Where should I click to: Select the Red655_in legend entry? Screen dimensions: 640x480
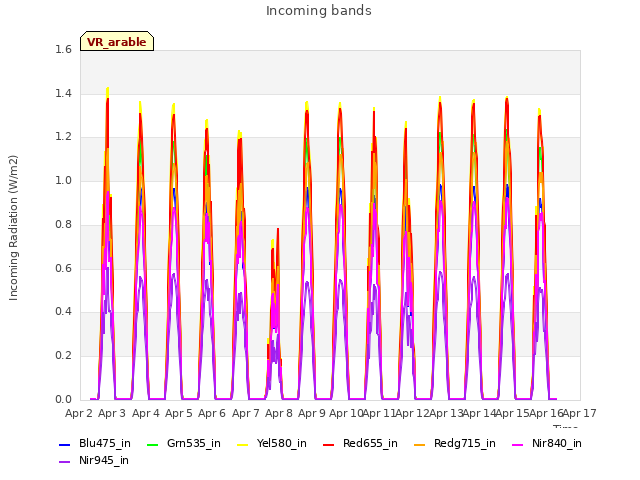[360, 443]
